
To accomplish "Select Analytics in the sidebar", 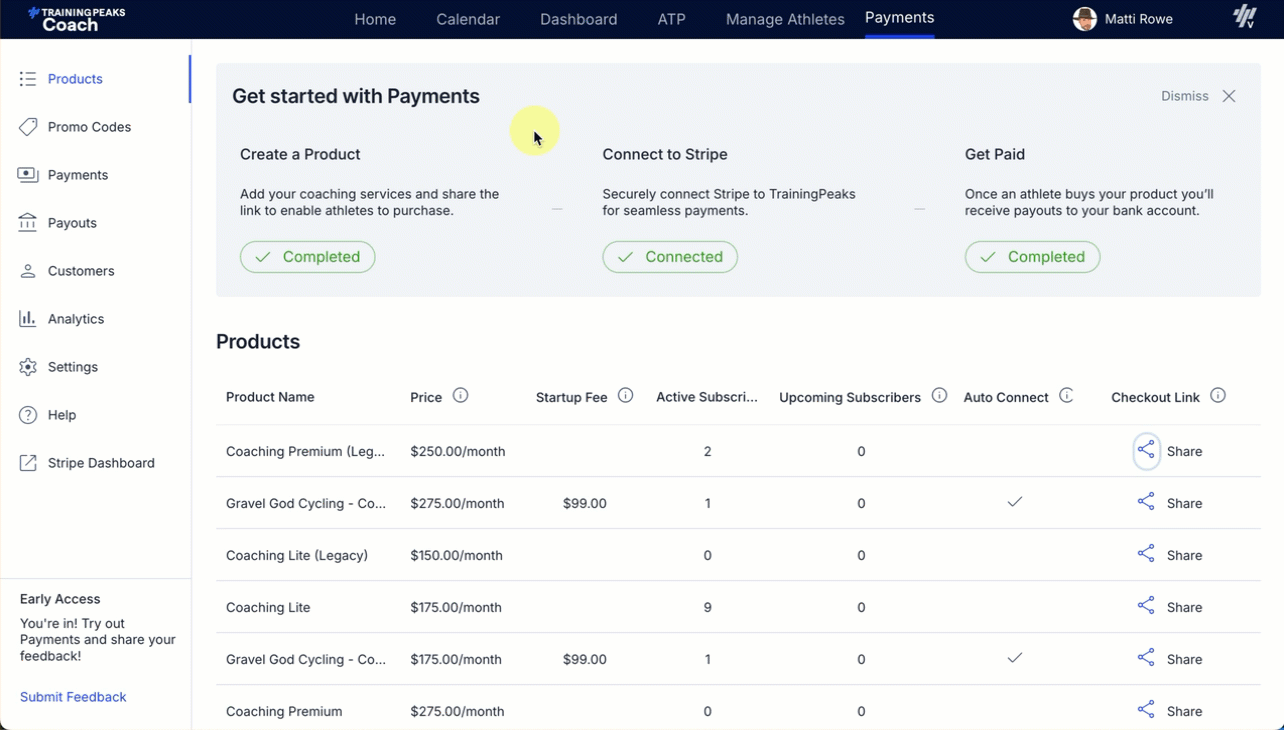I will click(75, 319).
